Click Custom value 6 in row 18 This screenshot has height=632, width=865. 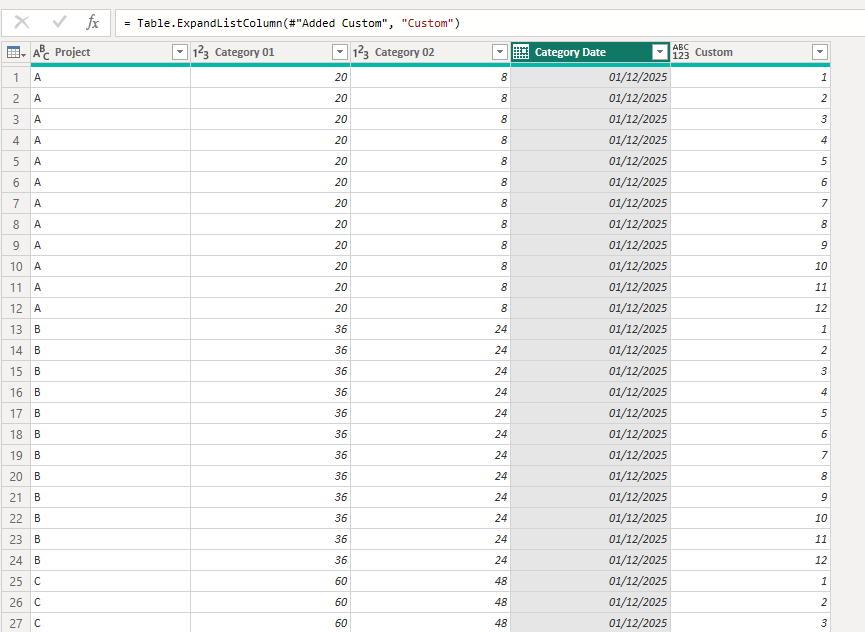(x=750, y=435)
